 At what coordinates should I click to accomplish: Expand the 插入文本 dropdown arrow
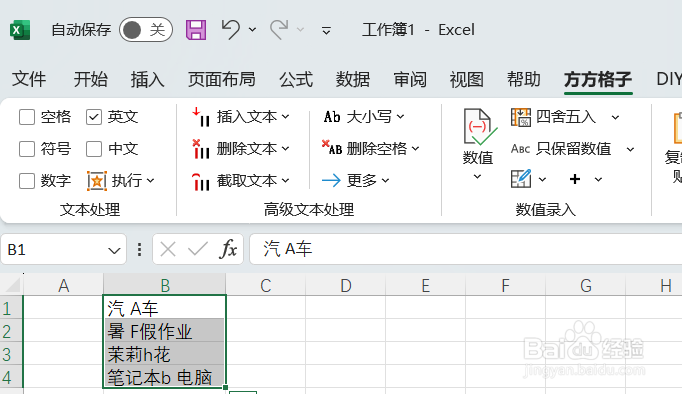tap(285, 117)
